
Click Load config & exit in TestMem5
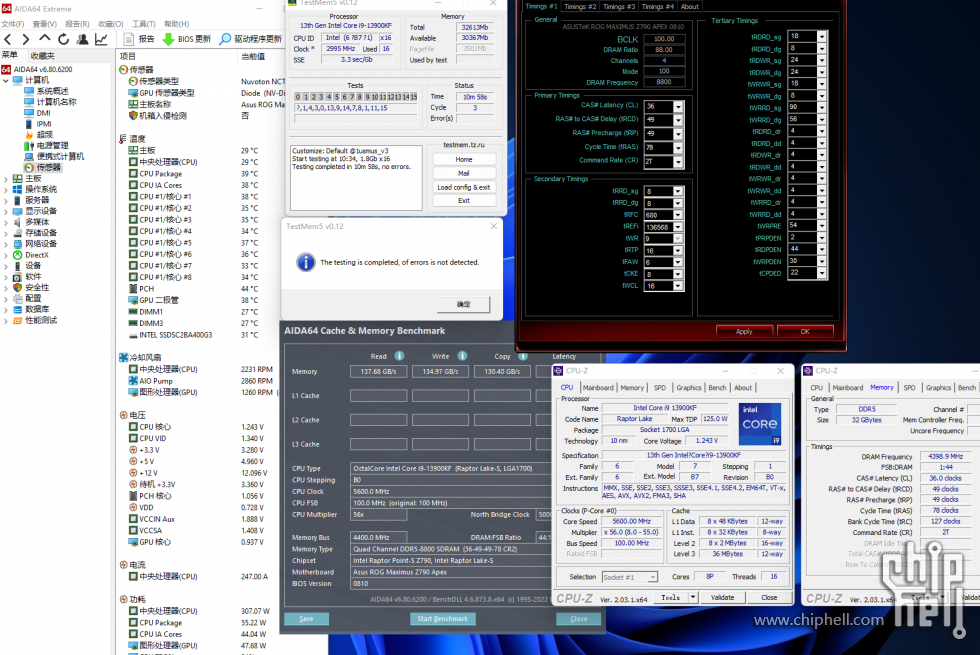464,187
